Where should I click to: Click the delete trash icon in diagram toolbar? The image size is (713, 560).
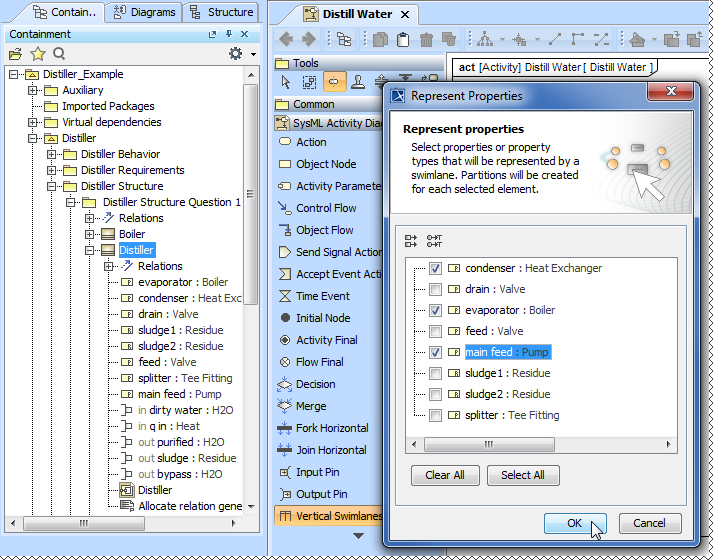(x=426, y=40)
